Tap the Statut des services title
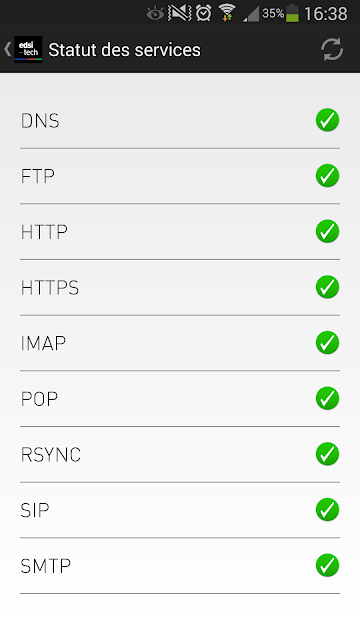Viewport: 360px width, 640px height. (124, 50)
